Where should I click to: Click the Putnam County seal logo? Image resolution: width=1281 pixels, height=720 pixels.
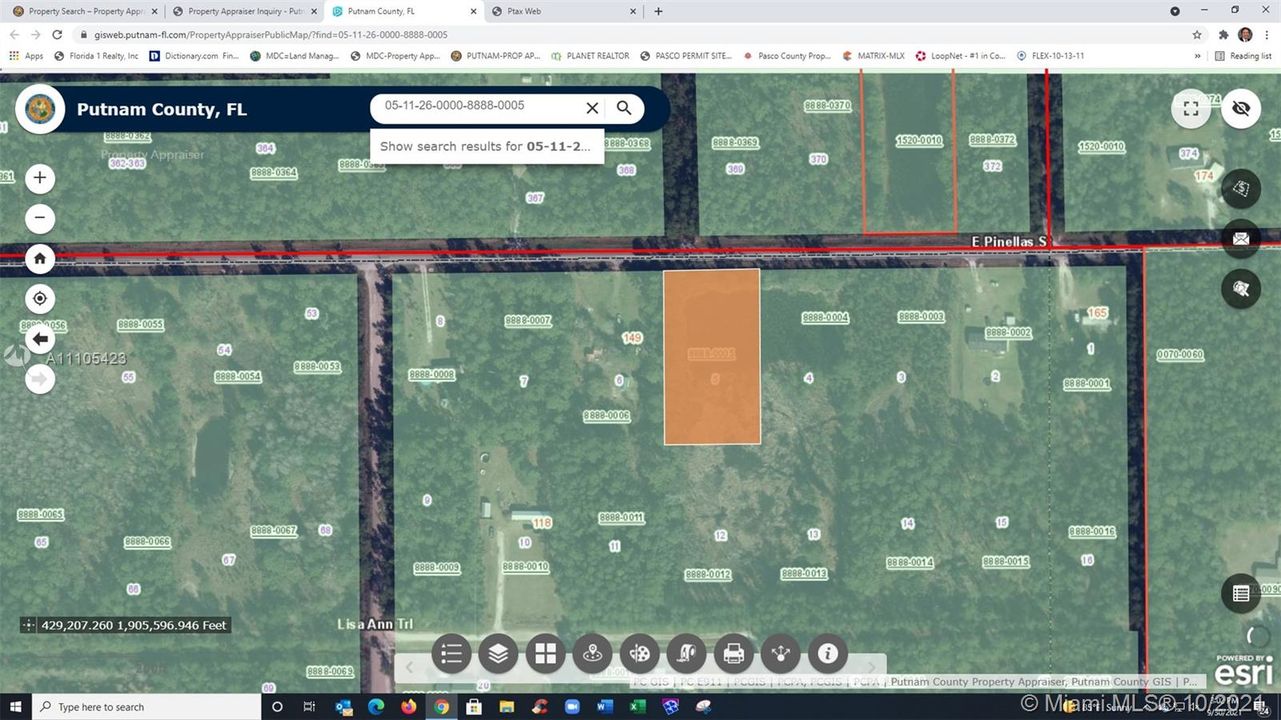point(40,109)
